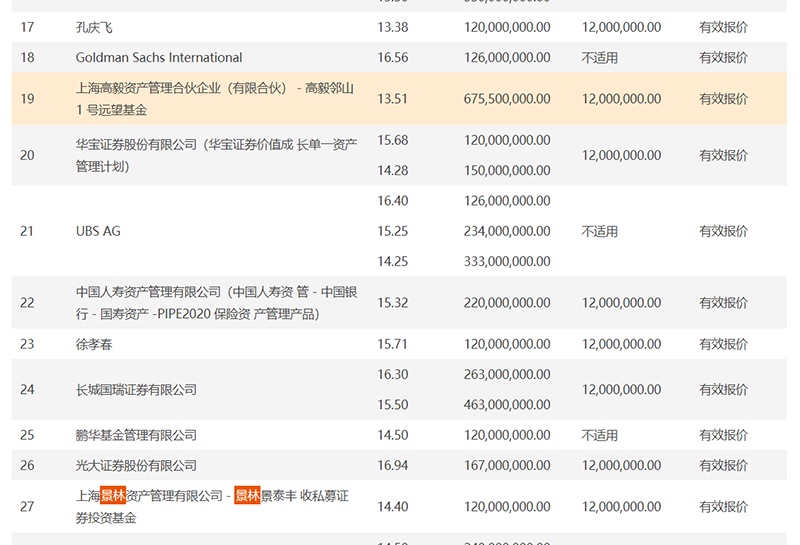Select amount 675,500,000.00
This screenshot has height=545, width=800.
coord(507,98)
